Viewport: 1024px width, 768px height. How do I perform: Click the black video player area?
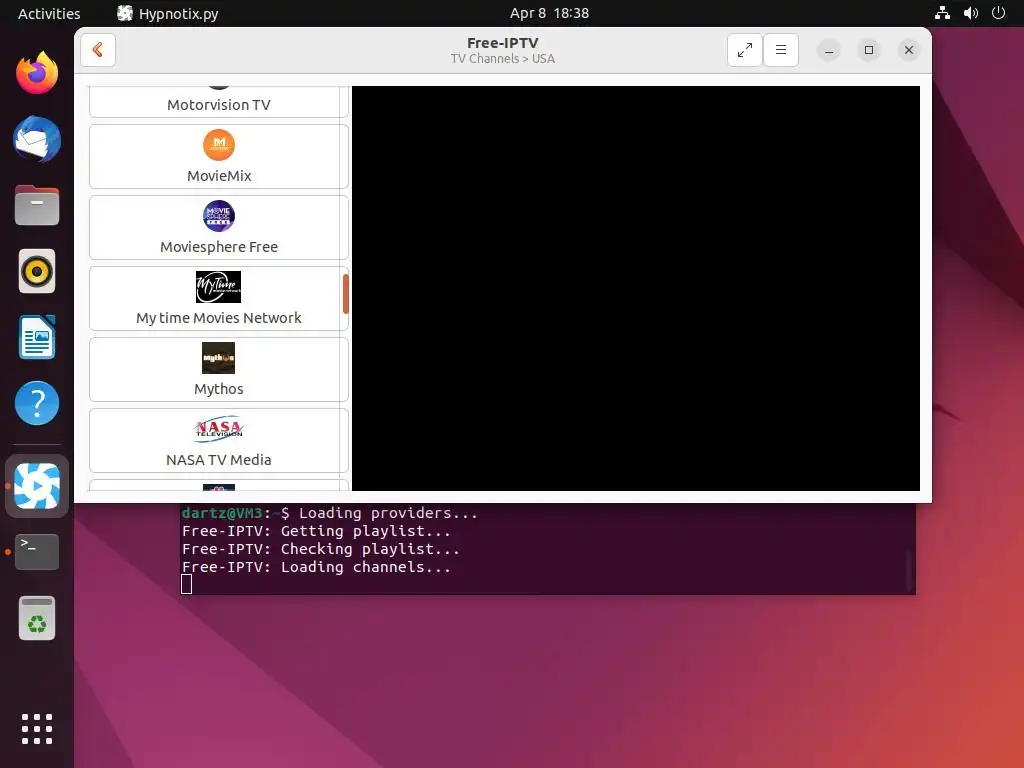pyautogui.click(x=635, y=288)
